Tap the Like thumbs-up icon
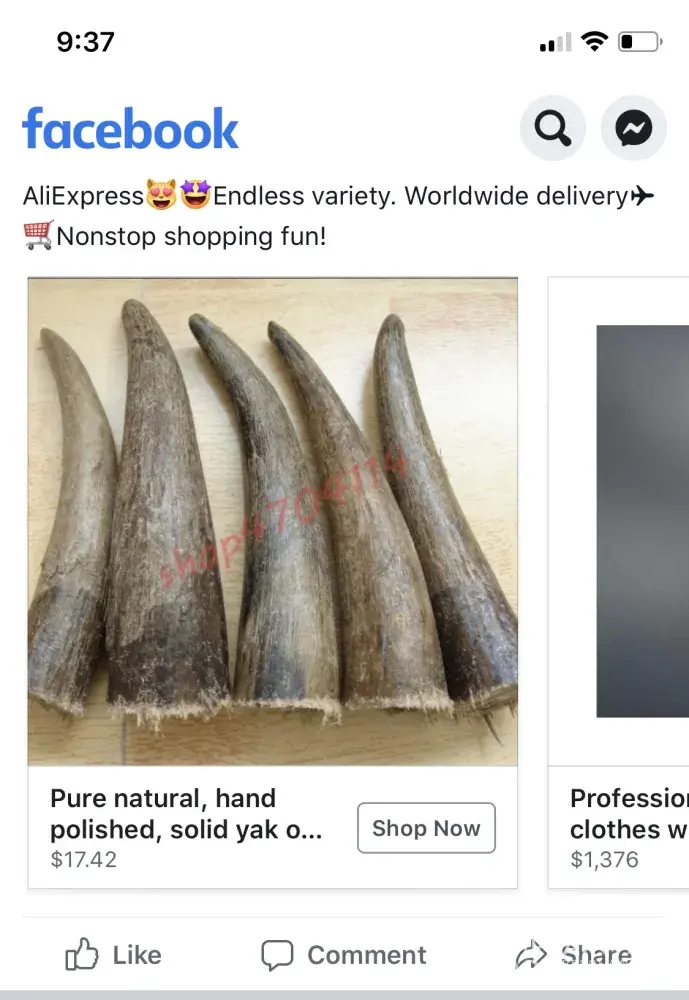 [x=82, y=954]
